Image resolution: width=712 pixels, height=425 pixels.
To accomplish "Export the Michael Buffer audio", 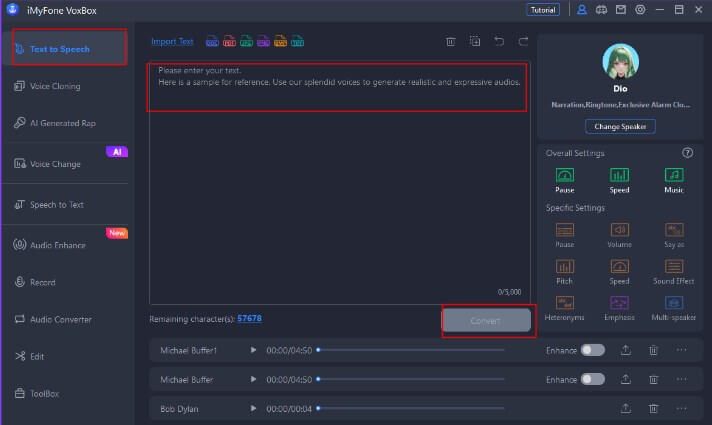I will 626,379.
